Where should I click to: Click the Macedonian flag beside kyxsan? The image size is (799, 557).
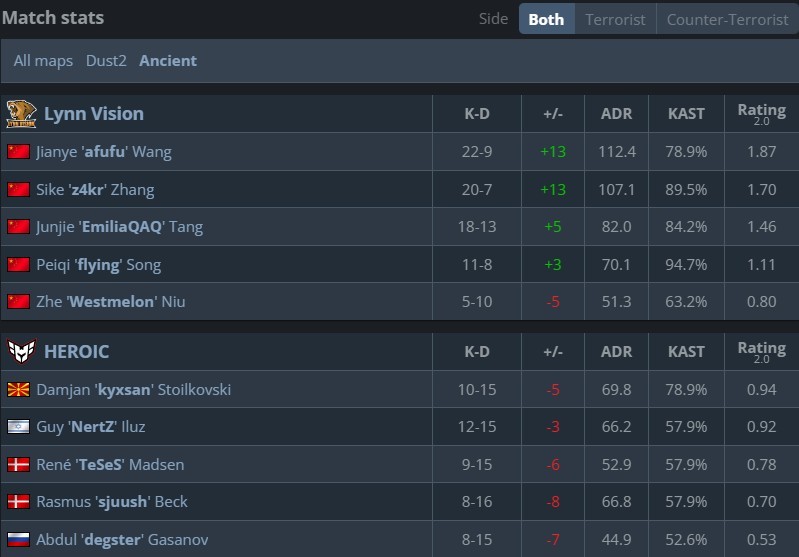(x=18, y=389)
